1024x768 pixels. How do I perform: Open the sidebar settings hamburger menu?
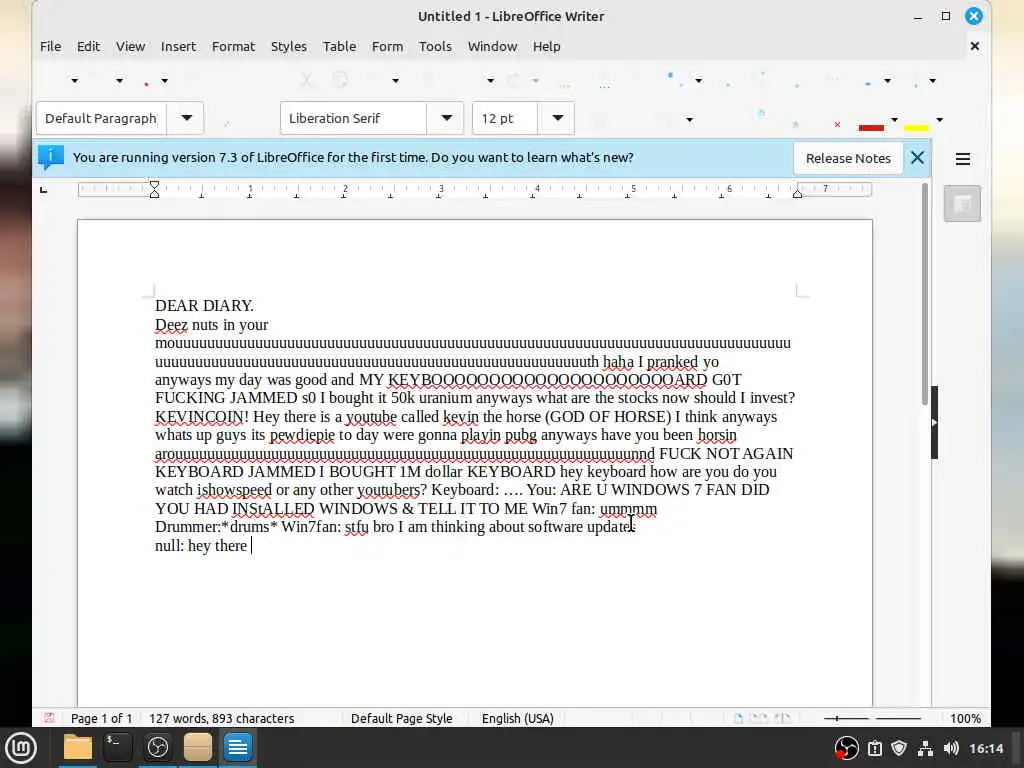click(963, 159)
